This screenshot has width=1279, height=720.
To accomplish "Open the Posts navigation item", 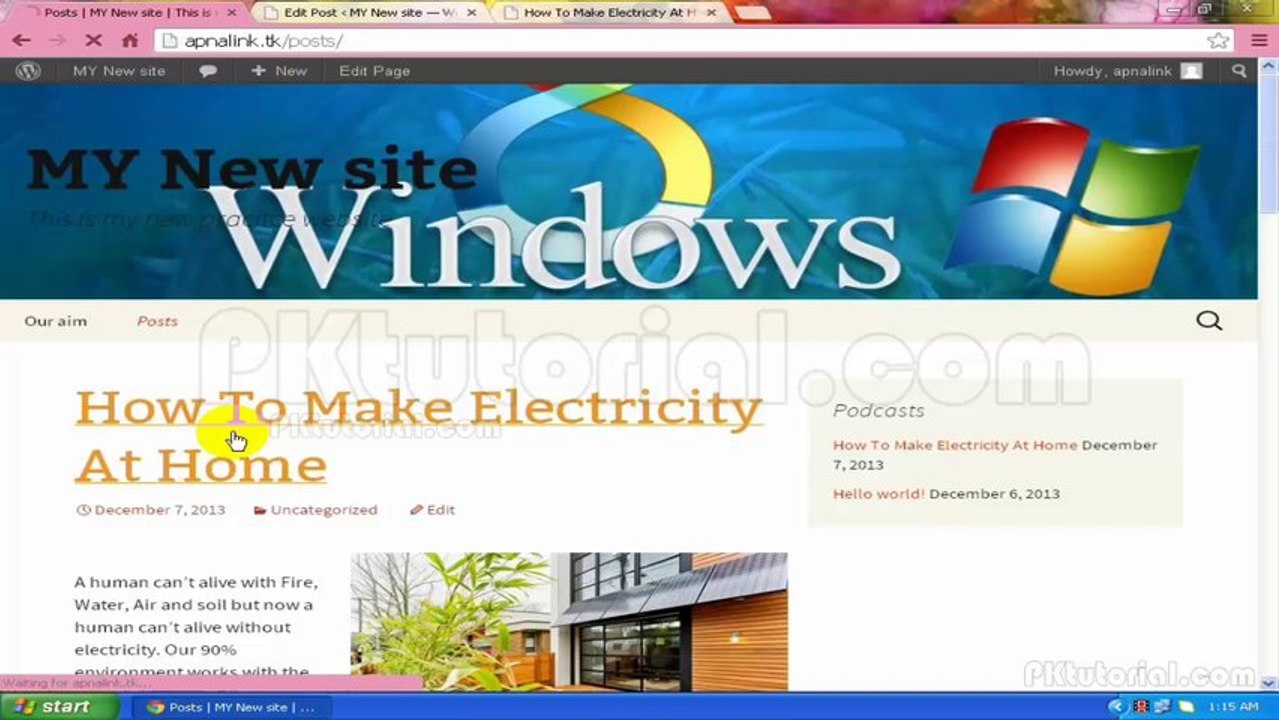I will (157, 321).
